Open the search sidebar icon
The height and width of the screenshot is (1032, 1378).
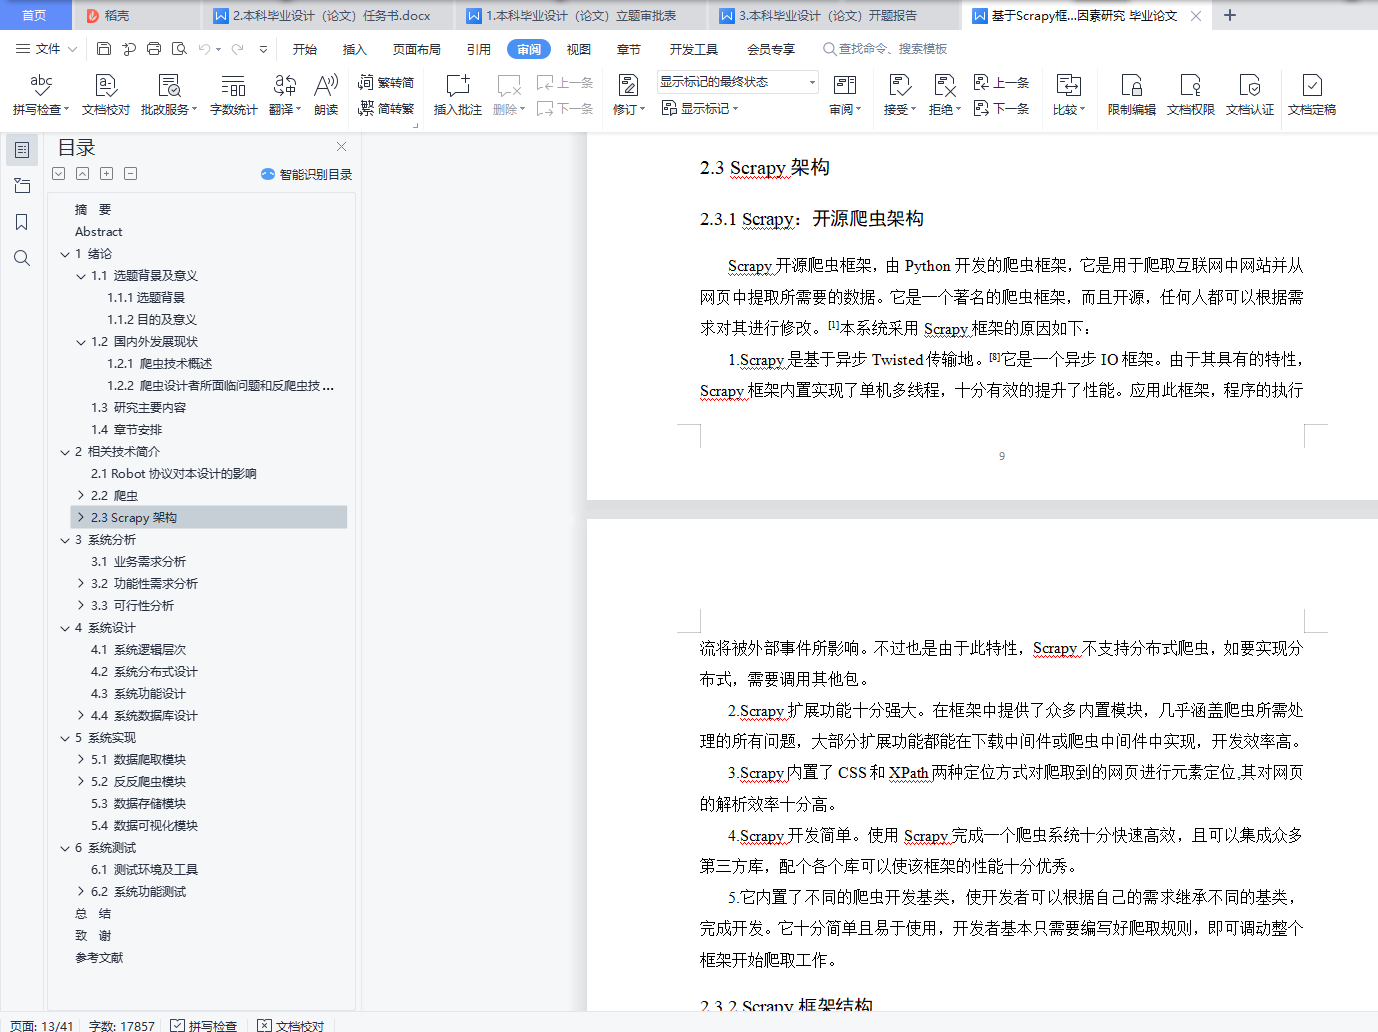22,258
